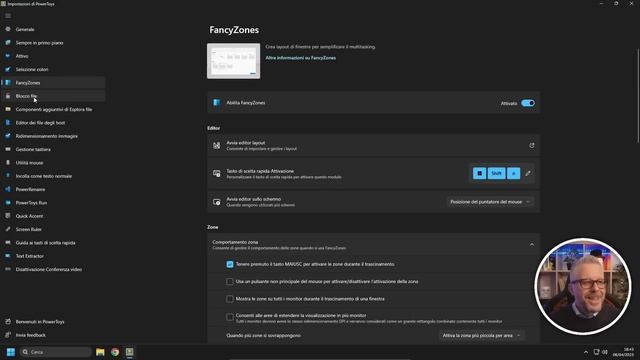Click the Tasto di scelta rapida Attivazione icon
The image size is (640, 360).
(217, 173)
